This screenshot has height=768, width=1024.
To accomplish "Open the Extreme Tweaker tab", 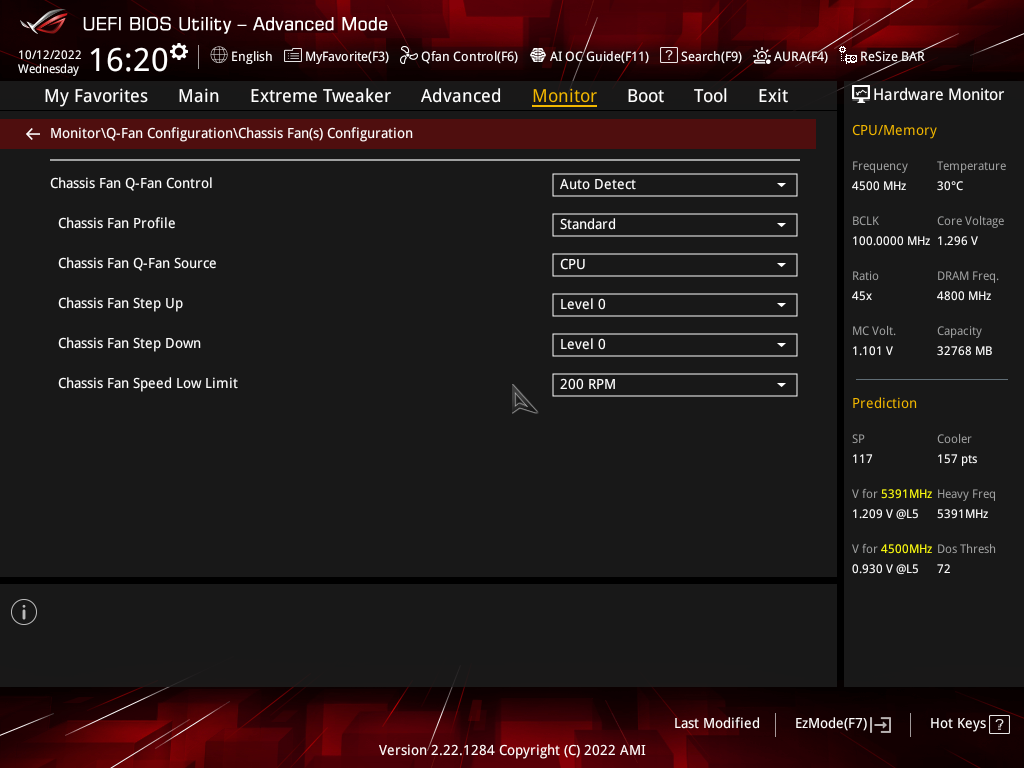I will point(320,96).
